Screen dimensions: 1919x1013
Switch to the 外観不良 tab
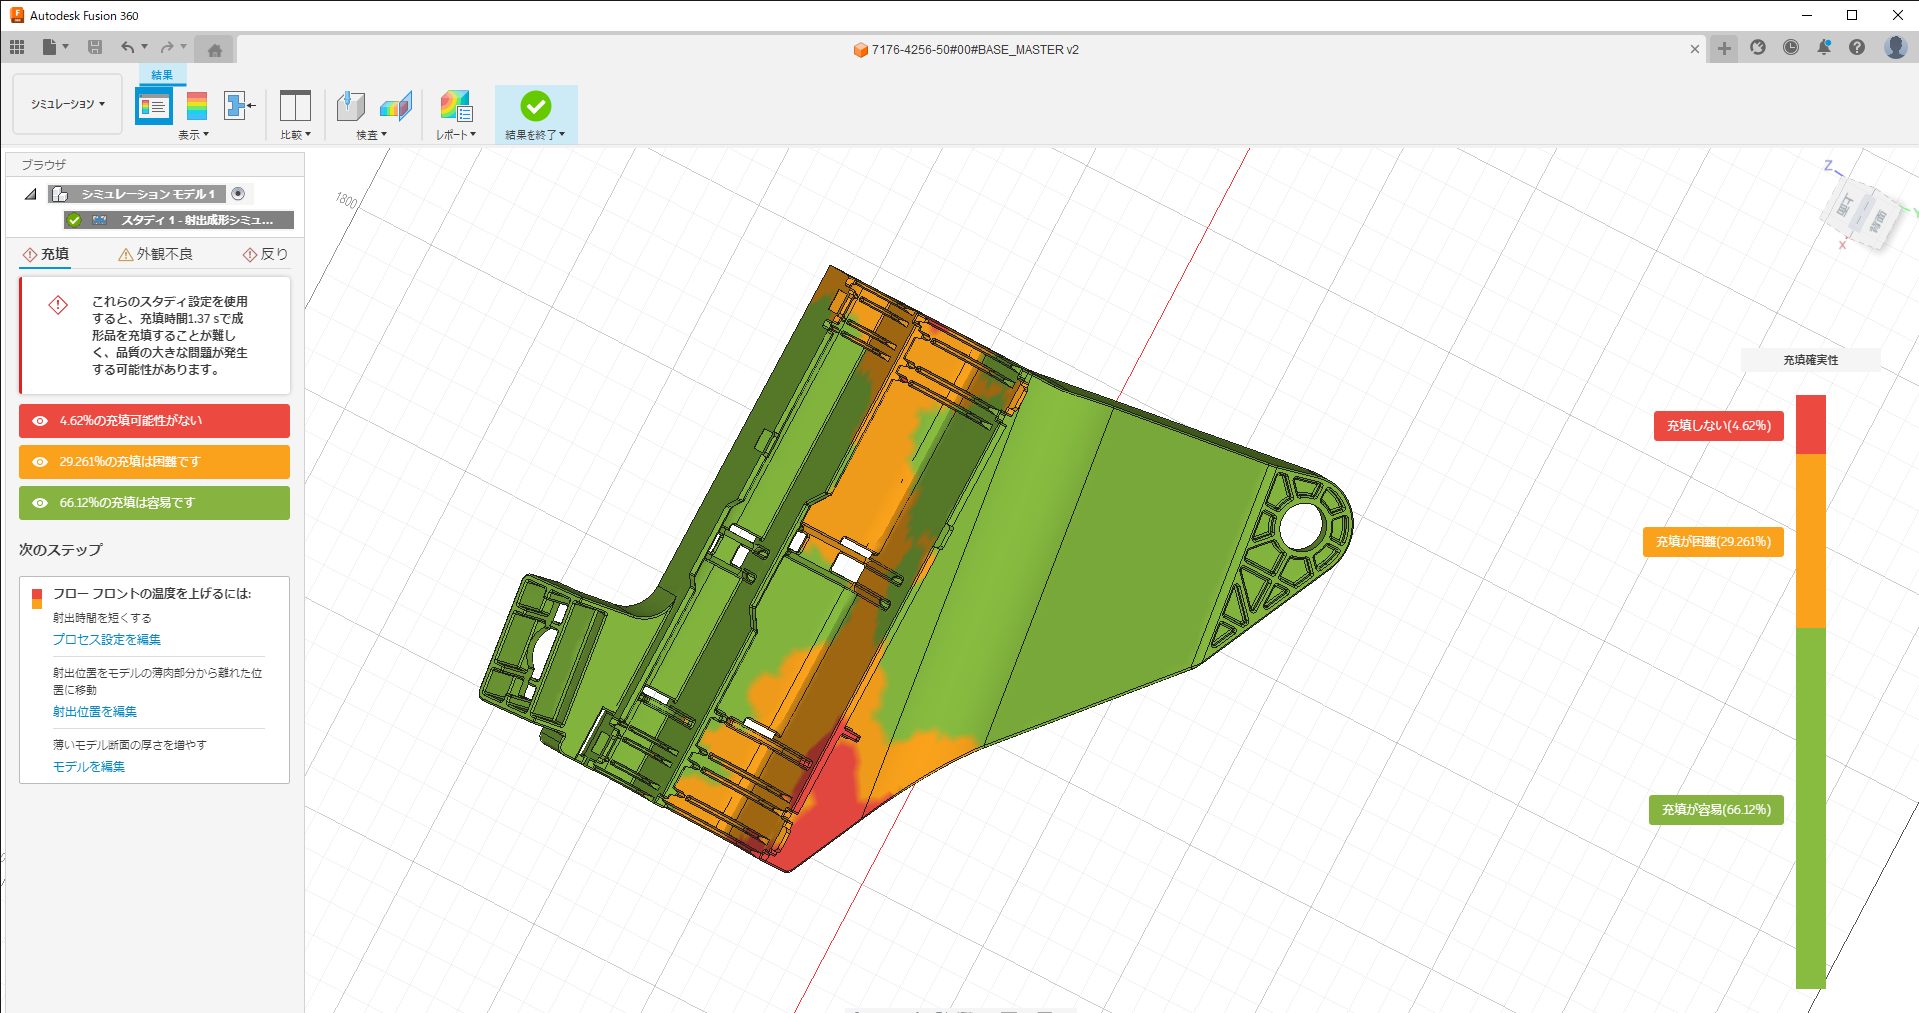[155, 254]
